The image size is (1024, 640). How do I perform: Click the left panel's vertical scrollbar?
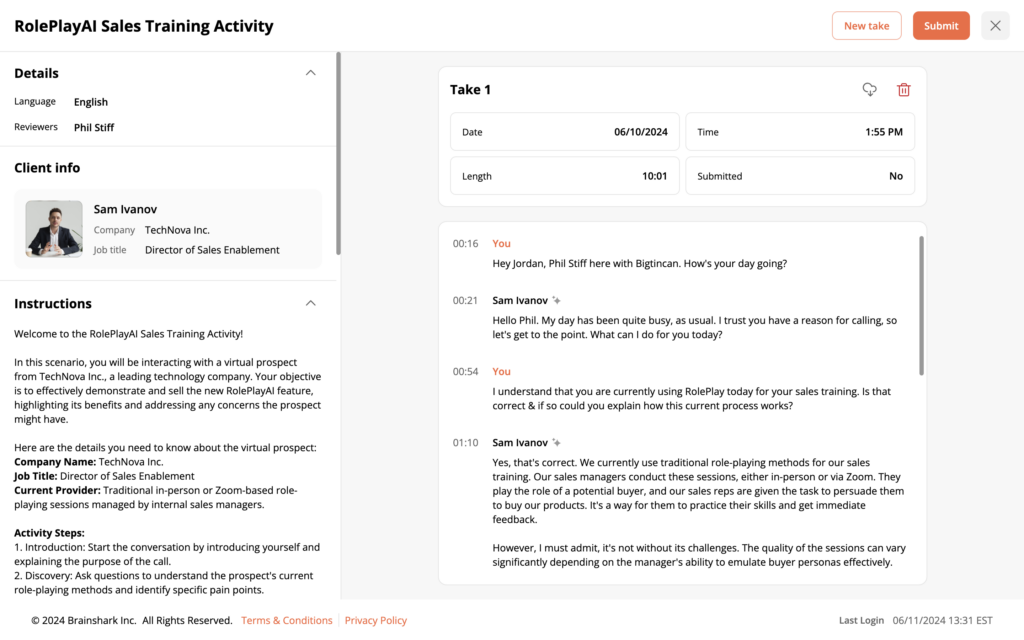point(338,153)
